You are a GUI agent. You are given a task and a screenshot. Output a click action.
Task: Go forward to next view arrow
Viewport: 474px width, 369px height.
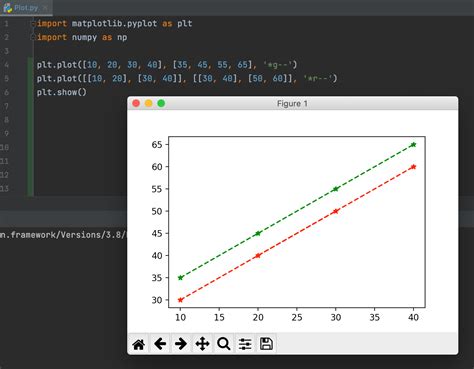tap(181, 344)
